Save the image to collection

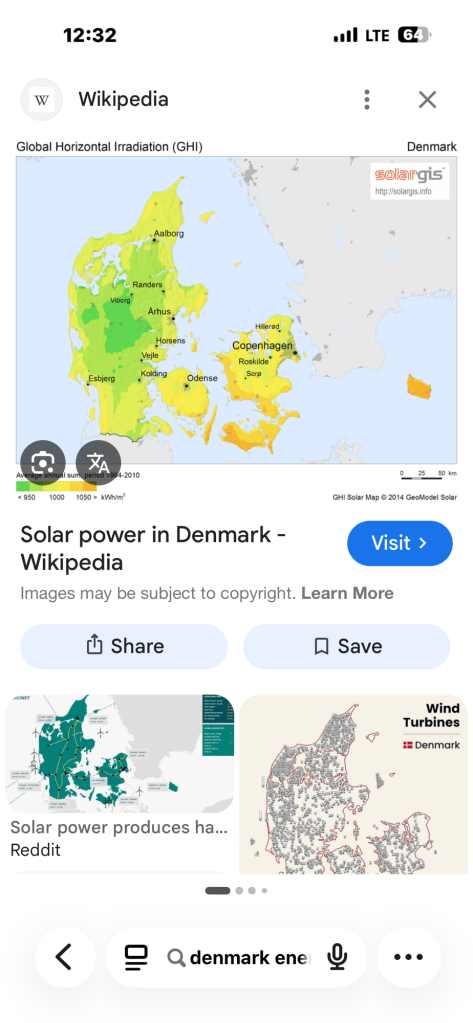(x=346, y=647)
